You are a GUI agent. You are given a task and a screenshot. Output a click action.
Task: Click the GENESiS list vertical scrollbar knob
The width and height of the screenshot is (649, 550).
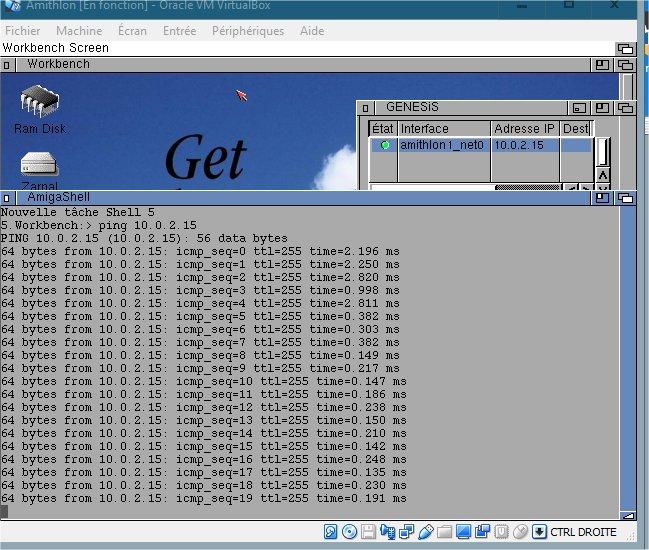pyautogui.click(x=603, y=152)
